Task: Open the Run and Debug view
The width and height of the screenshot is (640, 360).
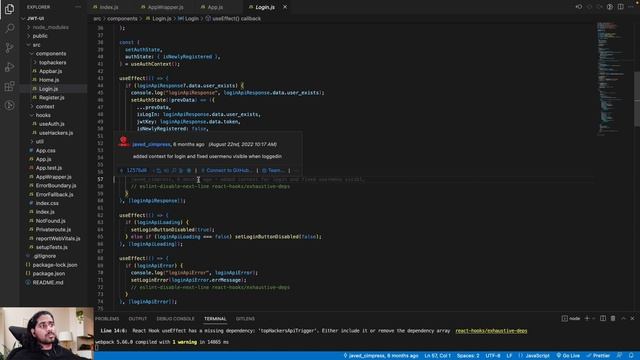Action: tap(9, 67)
